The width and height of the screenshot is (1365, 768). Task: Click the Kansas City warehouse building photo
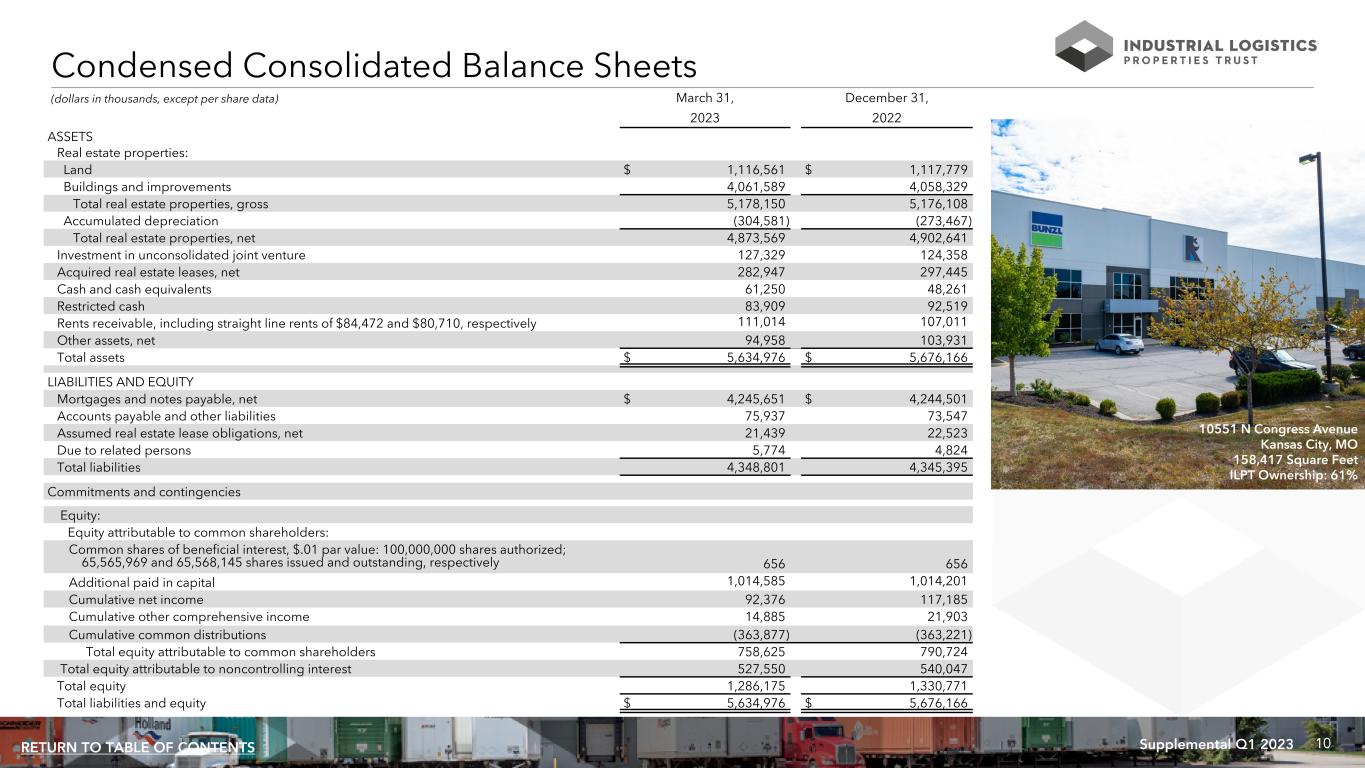coord(1176,270)
